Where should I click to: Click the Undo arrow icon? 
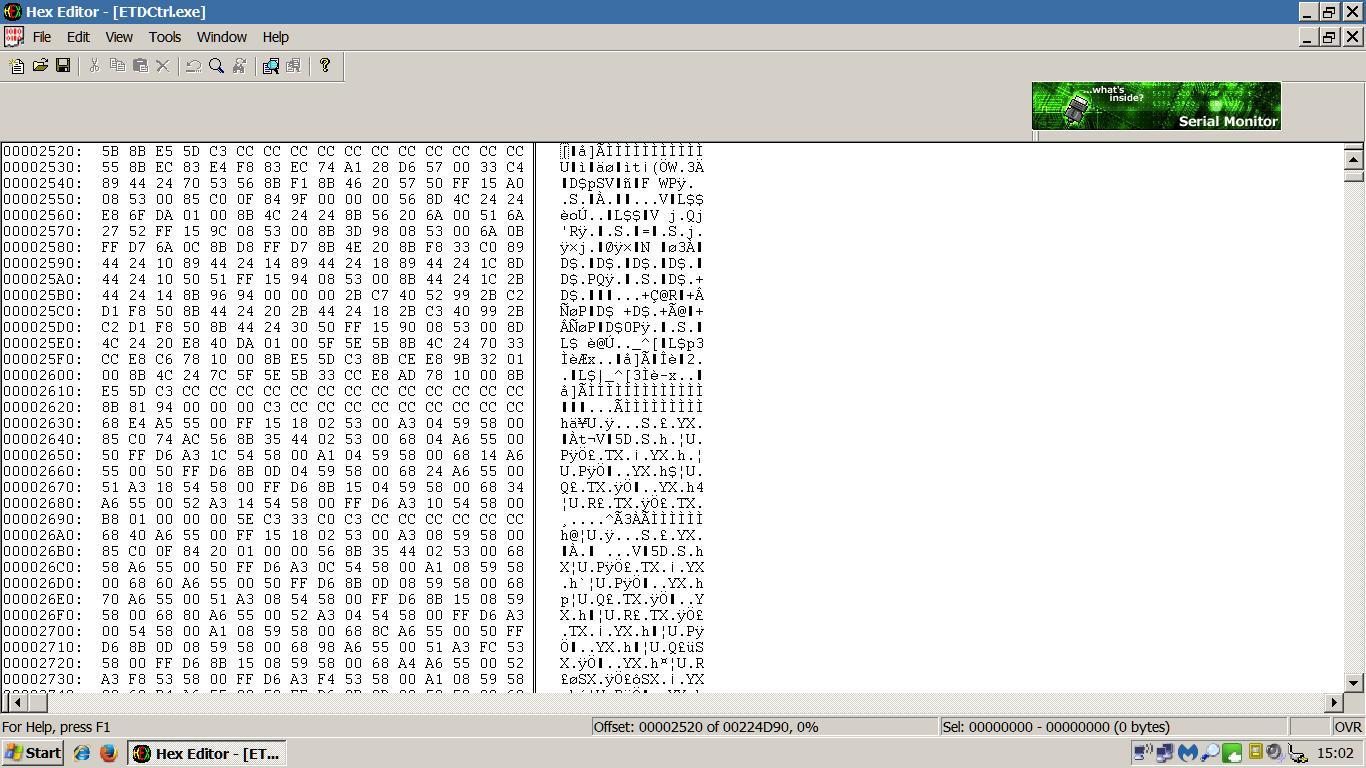(194, 66)
